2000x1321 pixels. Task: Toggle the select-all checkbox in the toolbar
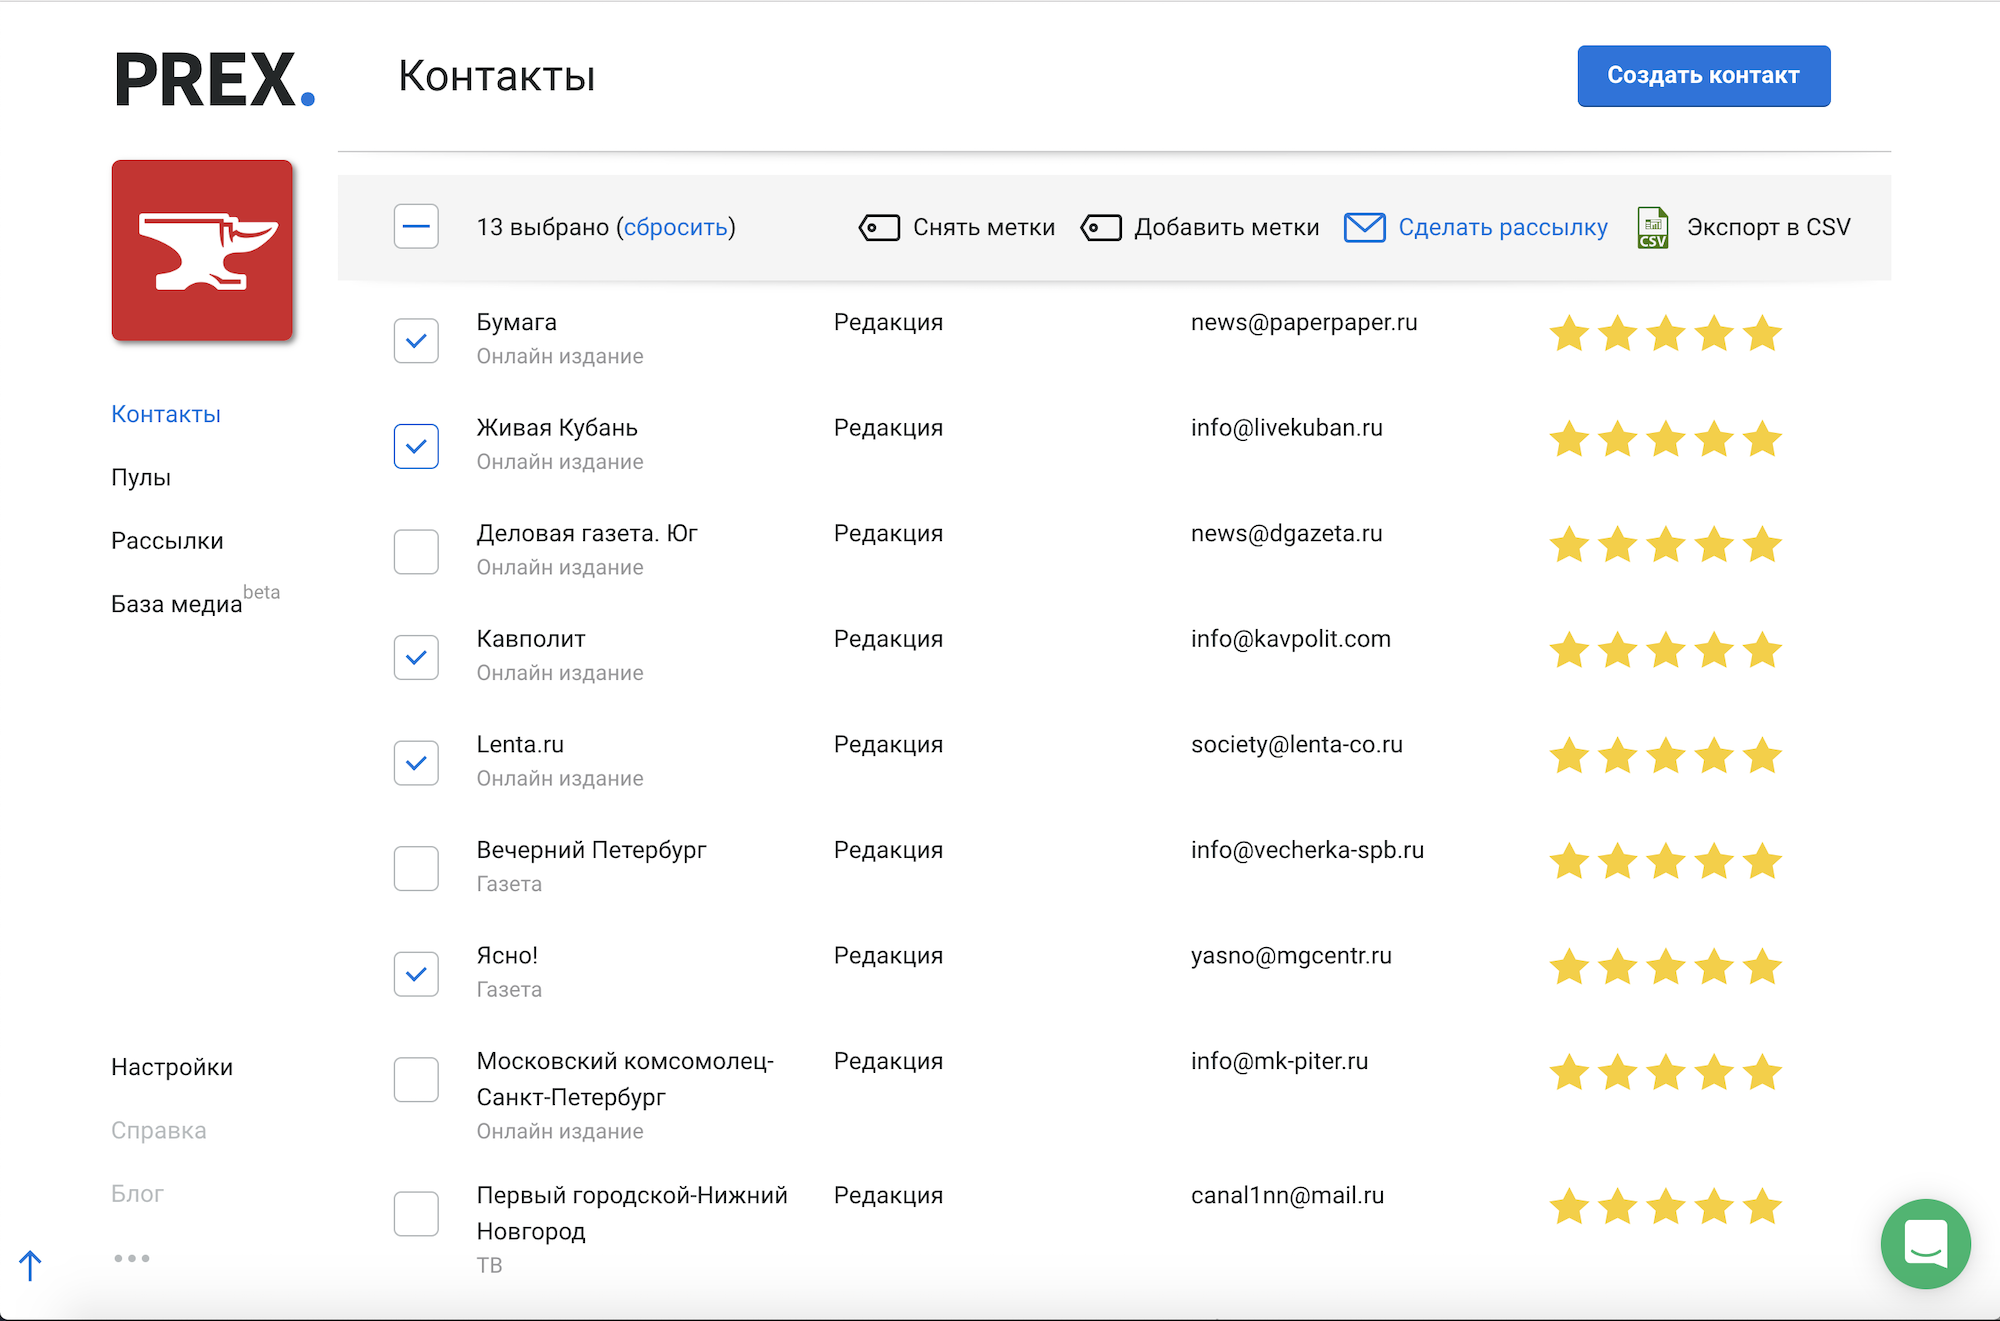[x=416, y=227]
